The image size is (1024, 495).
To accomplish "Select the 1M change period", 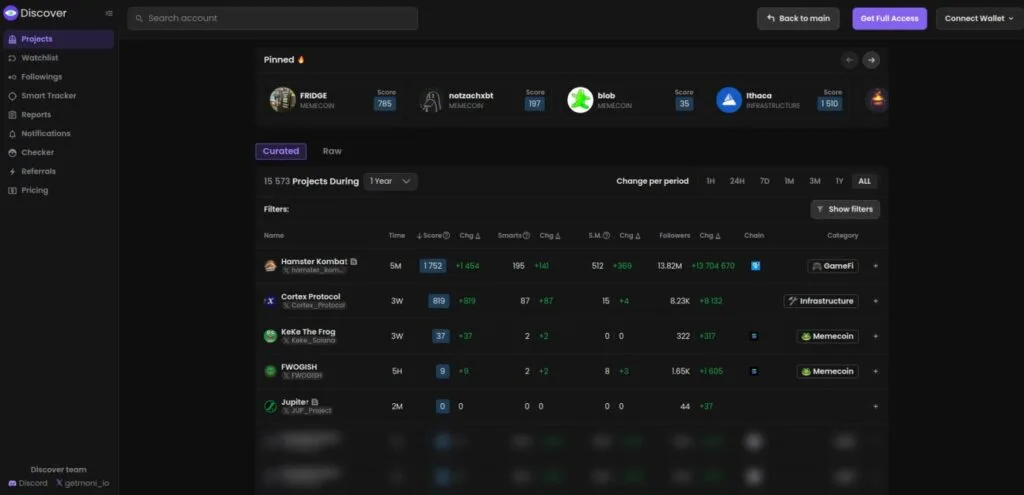I will click(x=789, y=182).
